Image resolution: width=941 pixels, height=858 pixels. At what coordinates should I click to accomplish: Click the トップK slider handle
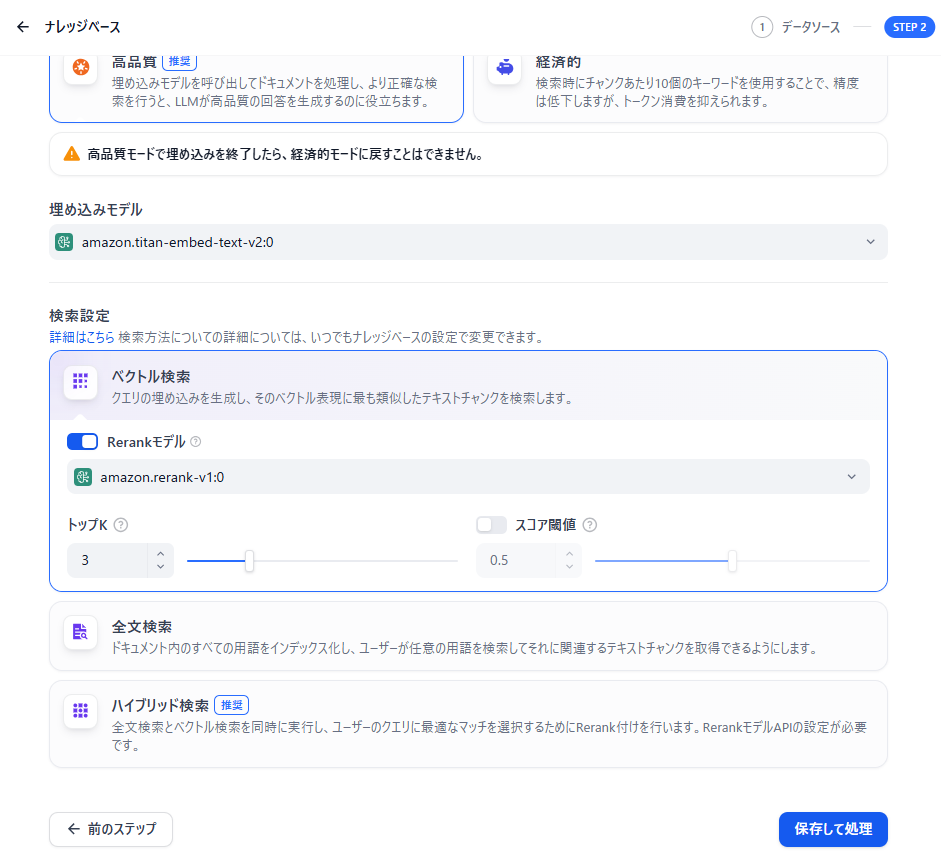point(249,560)
